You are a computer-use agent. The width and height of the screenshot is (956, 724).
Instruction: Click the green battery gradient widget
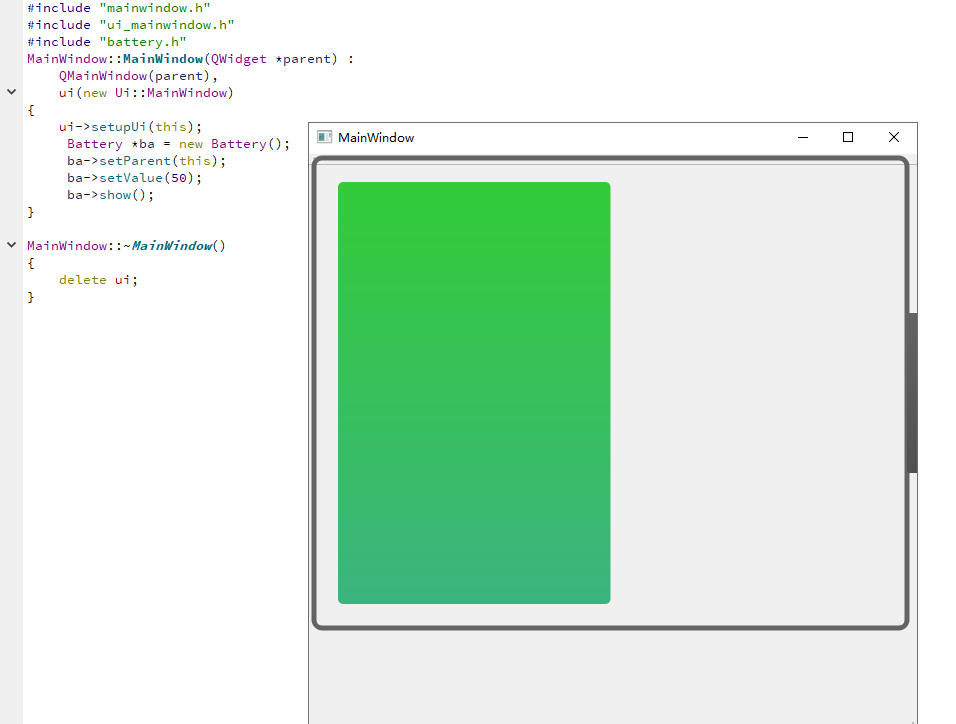474,392
